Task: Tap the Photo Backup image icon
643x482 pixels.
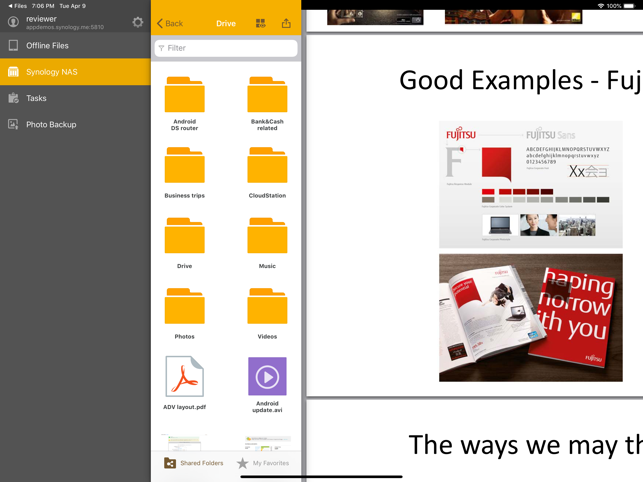Action: coord(13,124)
